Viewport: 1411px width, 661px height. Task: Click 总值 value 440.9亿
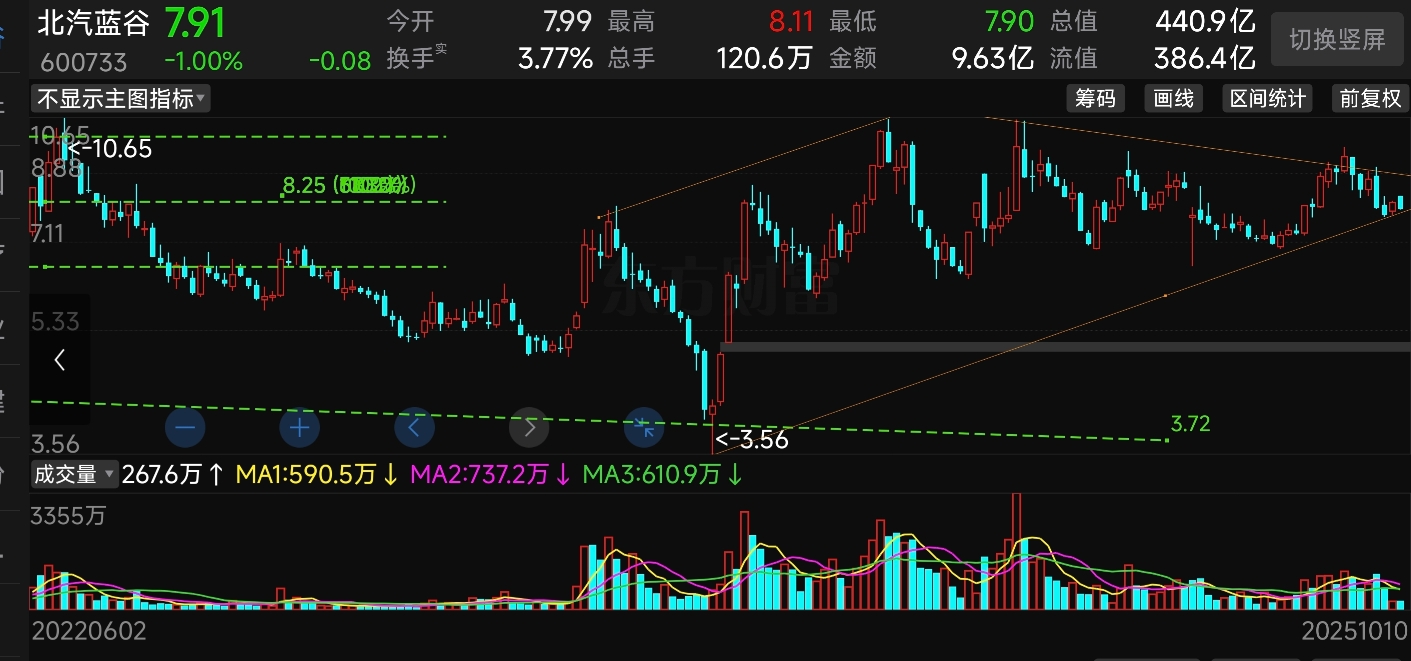(x=1205, y=21)
